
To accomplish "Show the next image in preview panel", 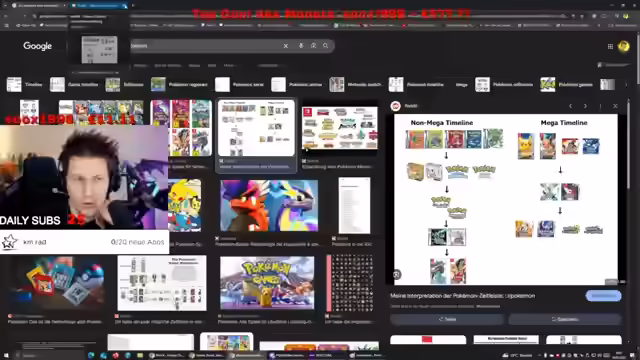I will click(585, 106).
